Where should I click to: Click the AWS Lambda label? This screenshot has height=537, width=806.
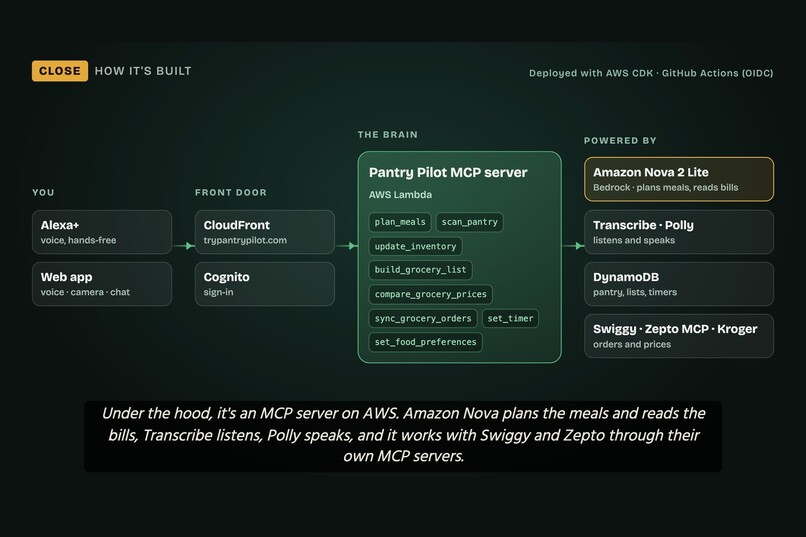pyautogui.click(x=400, y=195)
